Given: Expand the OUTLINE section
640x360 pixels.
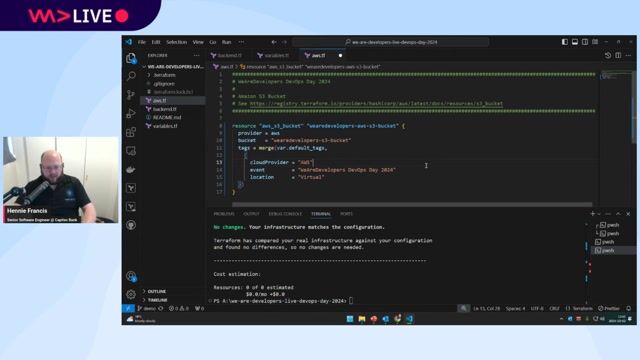Looking at the screenshot, I should (156, 291).
